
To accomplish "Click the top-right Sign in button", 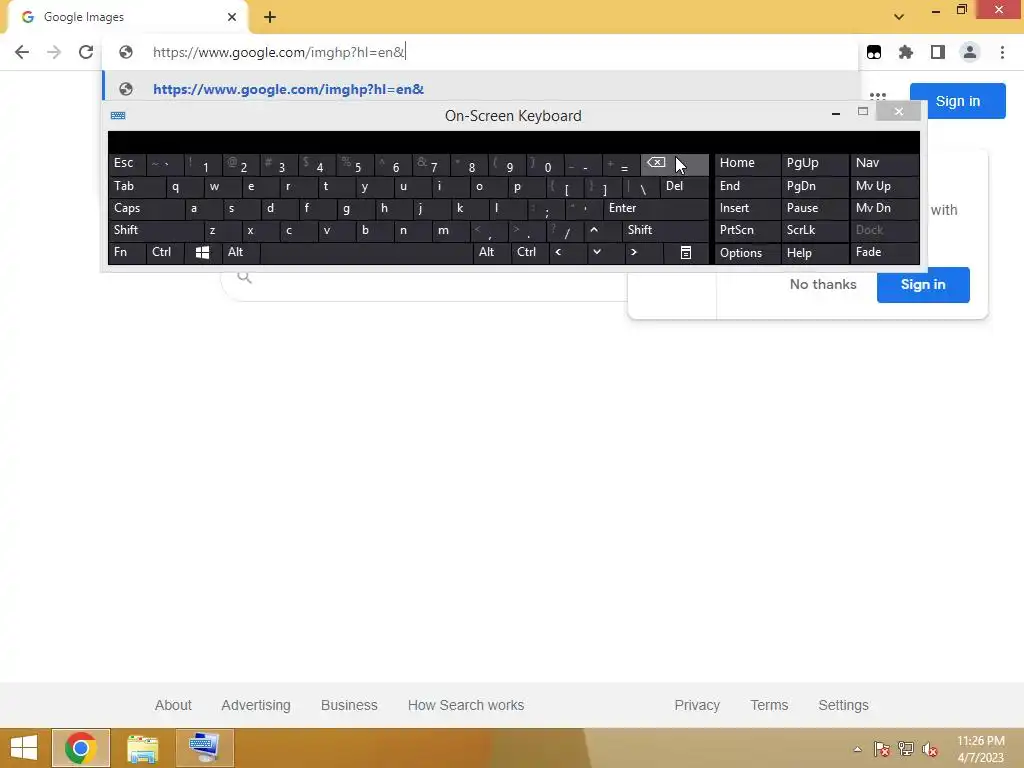I will (957, 101).
